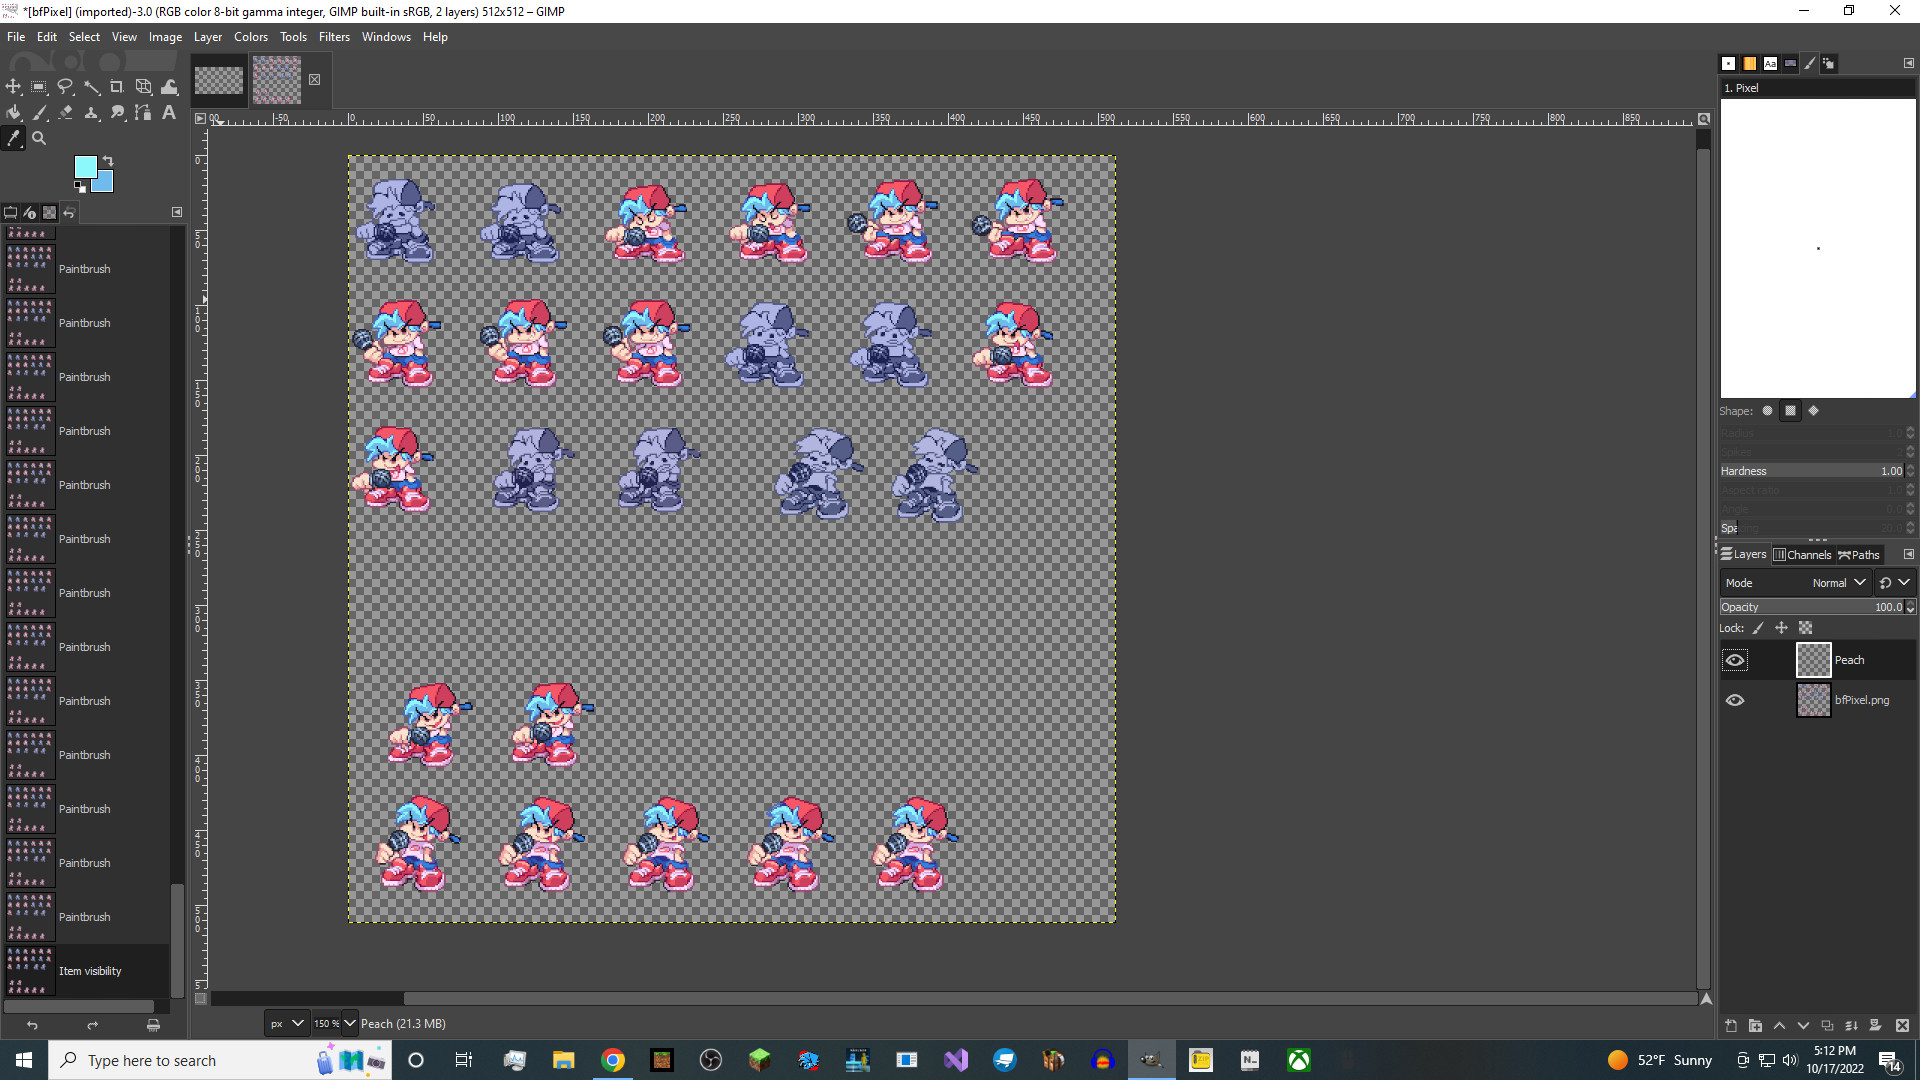Switch to the Channels tab
1920x1080 pixels.
[x=1803, y=554]
